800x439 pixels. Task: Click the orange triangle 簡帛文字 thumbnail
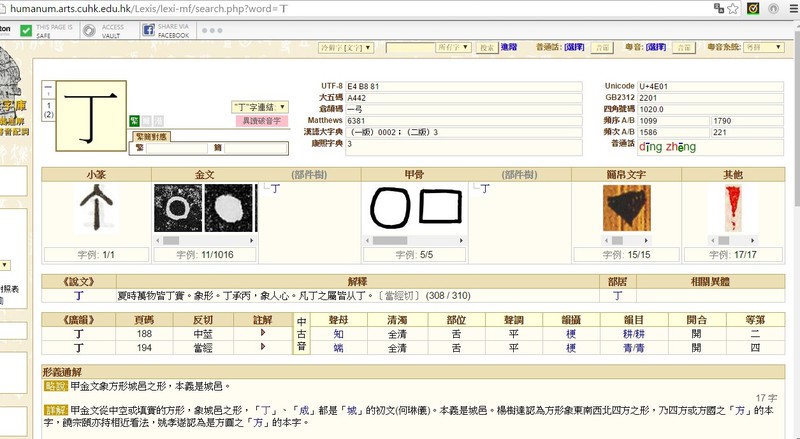click(626, 210)
